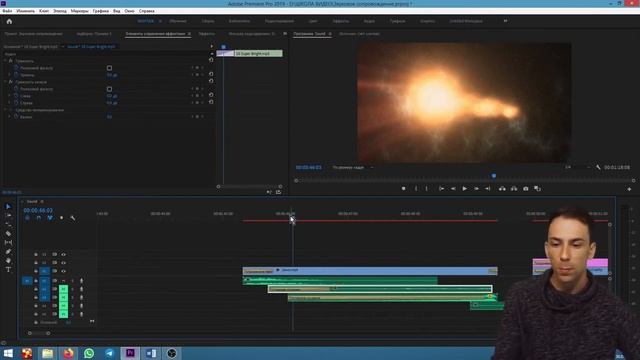Hide video track V1 with eye
This screenshot has width=640, height=360.
click(63, 271)
